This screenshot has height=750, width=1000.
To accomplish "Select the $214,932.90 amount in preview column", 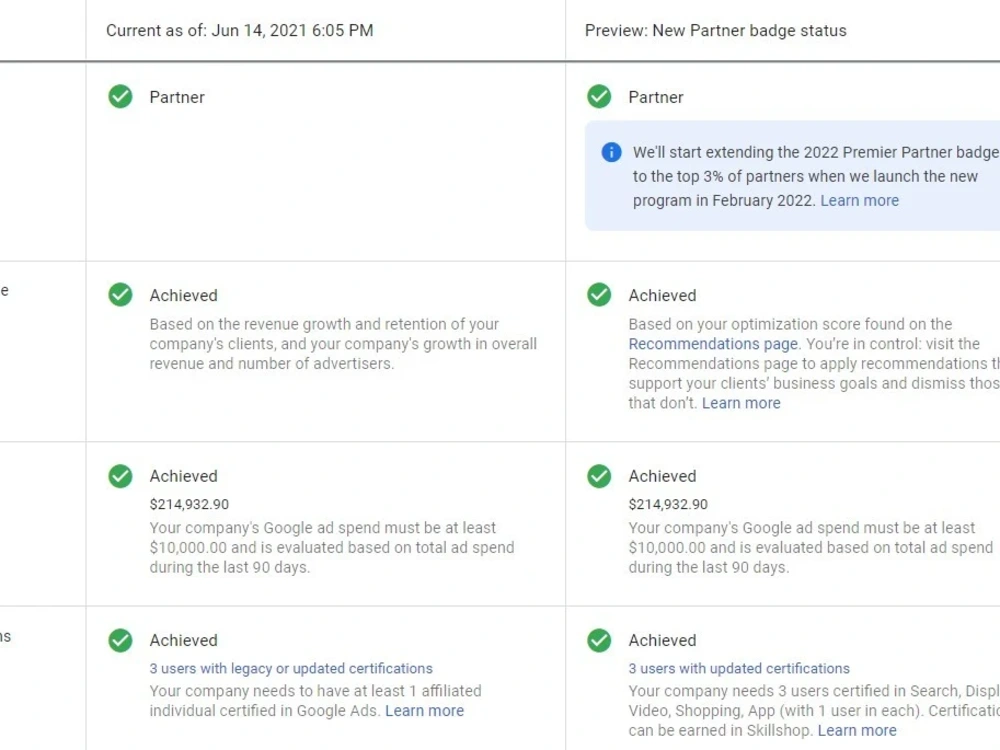I will point(668,504).
